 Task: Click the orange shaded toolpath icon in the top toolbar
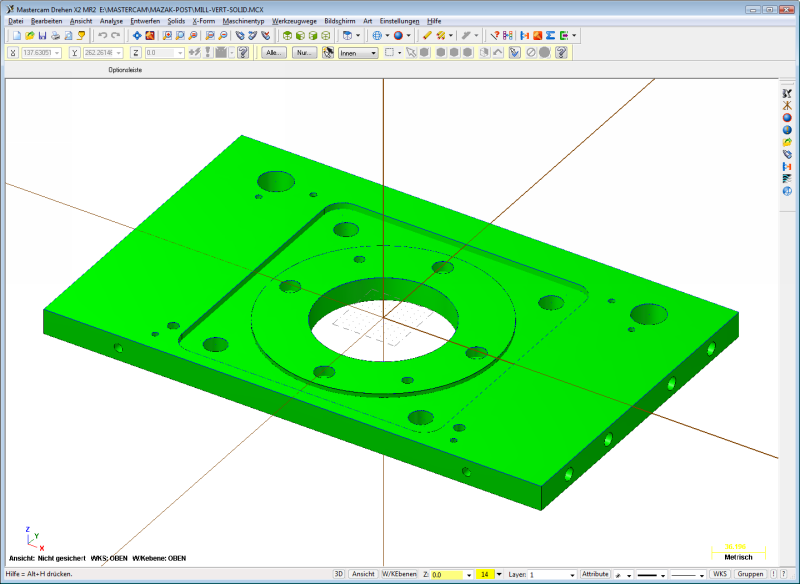pyautogui.click(x=537, y=36)
